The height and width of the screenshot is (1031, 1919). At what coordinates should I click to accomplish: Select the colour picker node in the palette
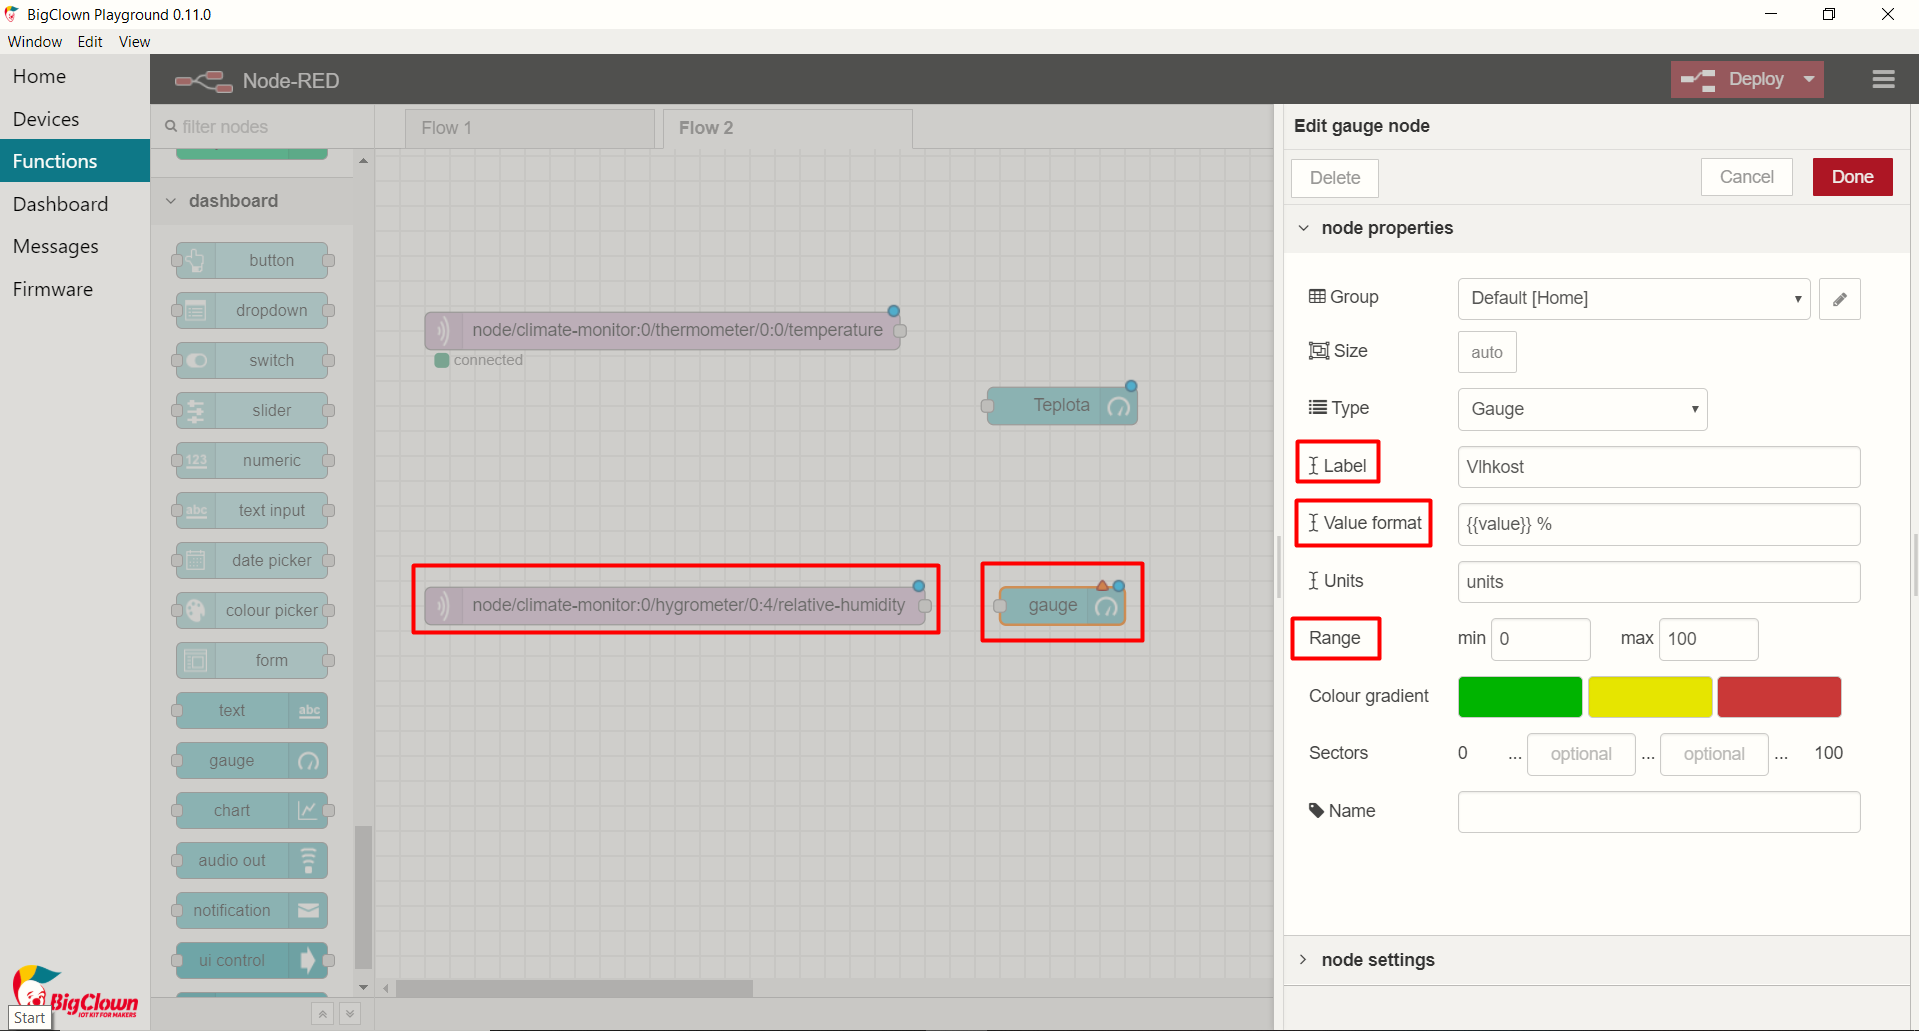coord(252,610)
